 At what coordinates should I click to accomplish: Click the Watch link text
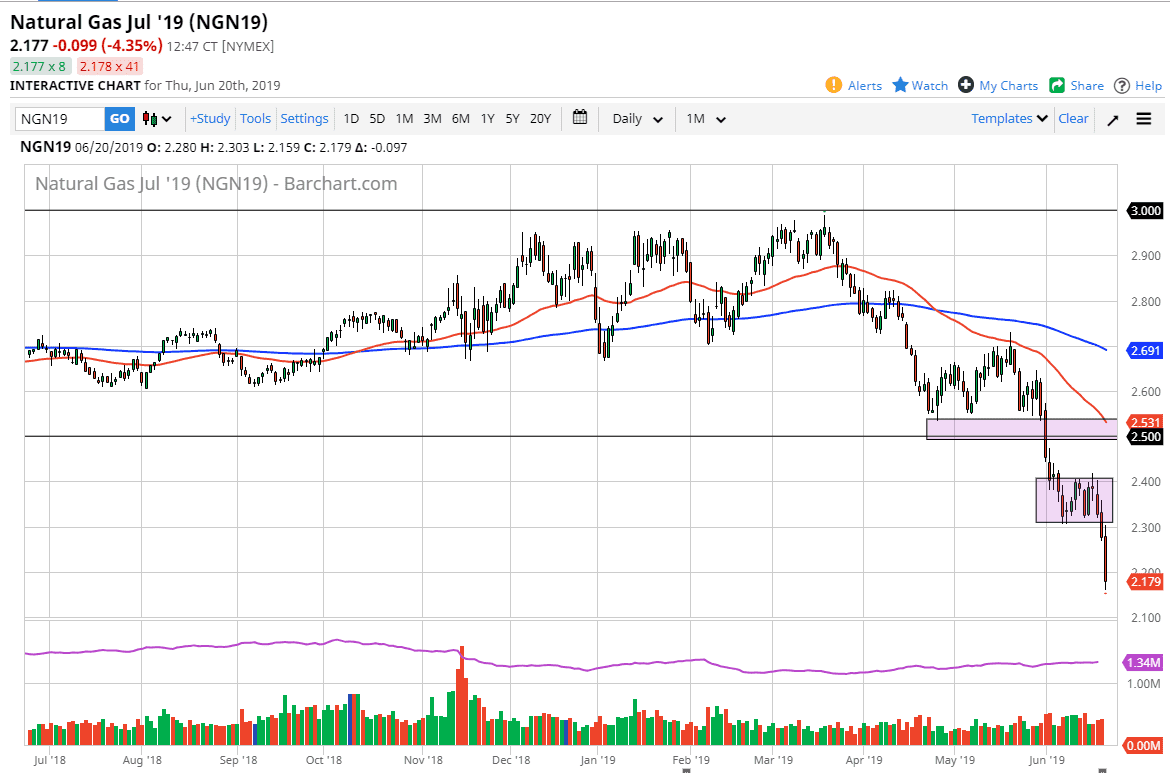click(x=930, y=86)
